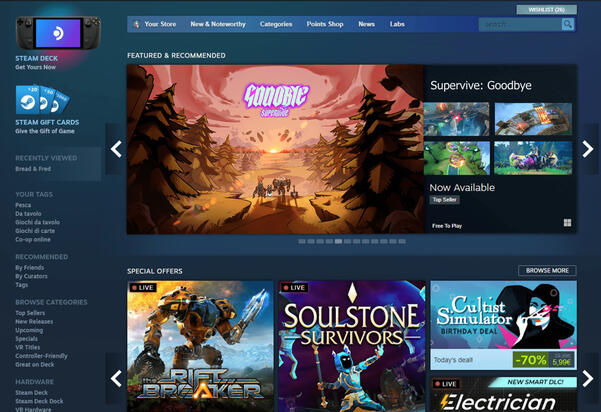Show next special offers arrow

point(588,378)
